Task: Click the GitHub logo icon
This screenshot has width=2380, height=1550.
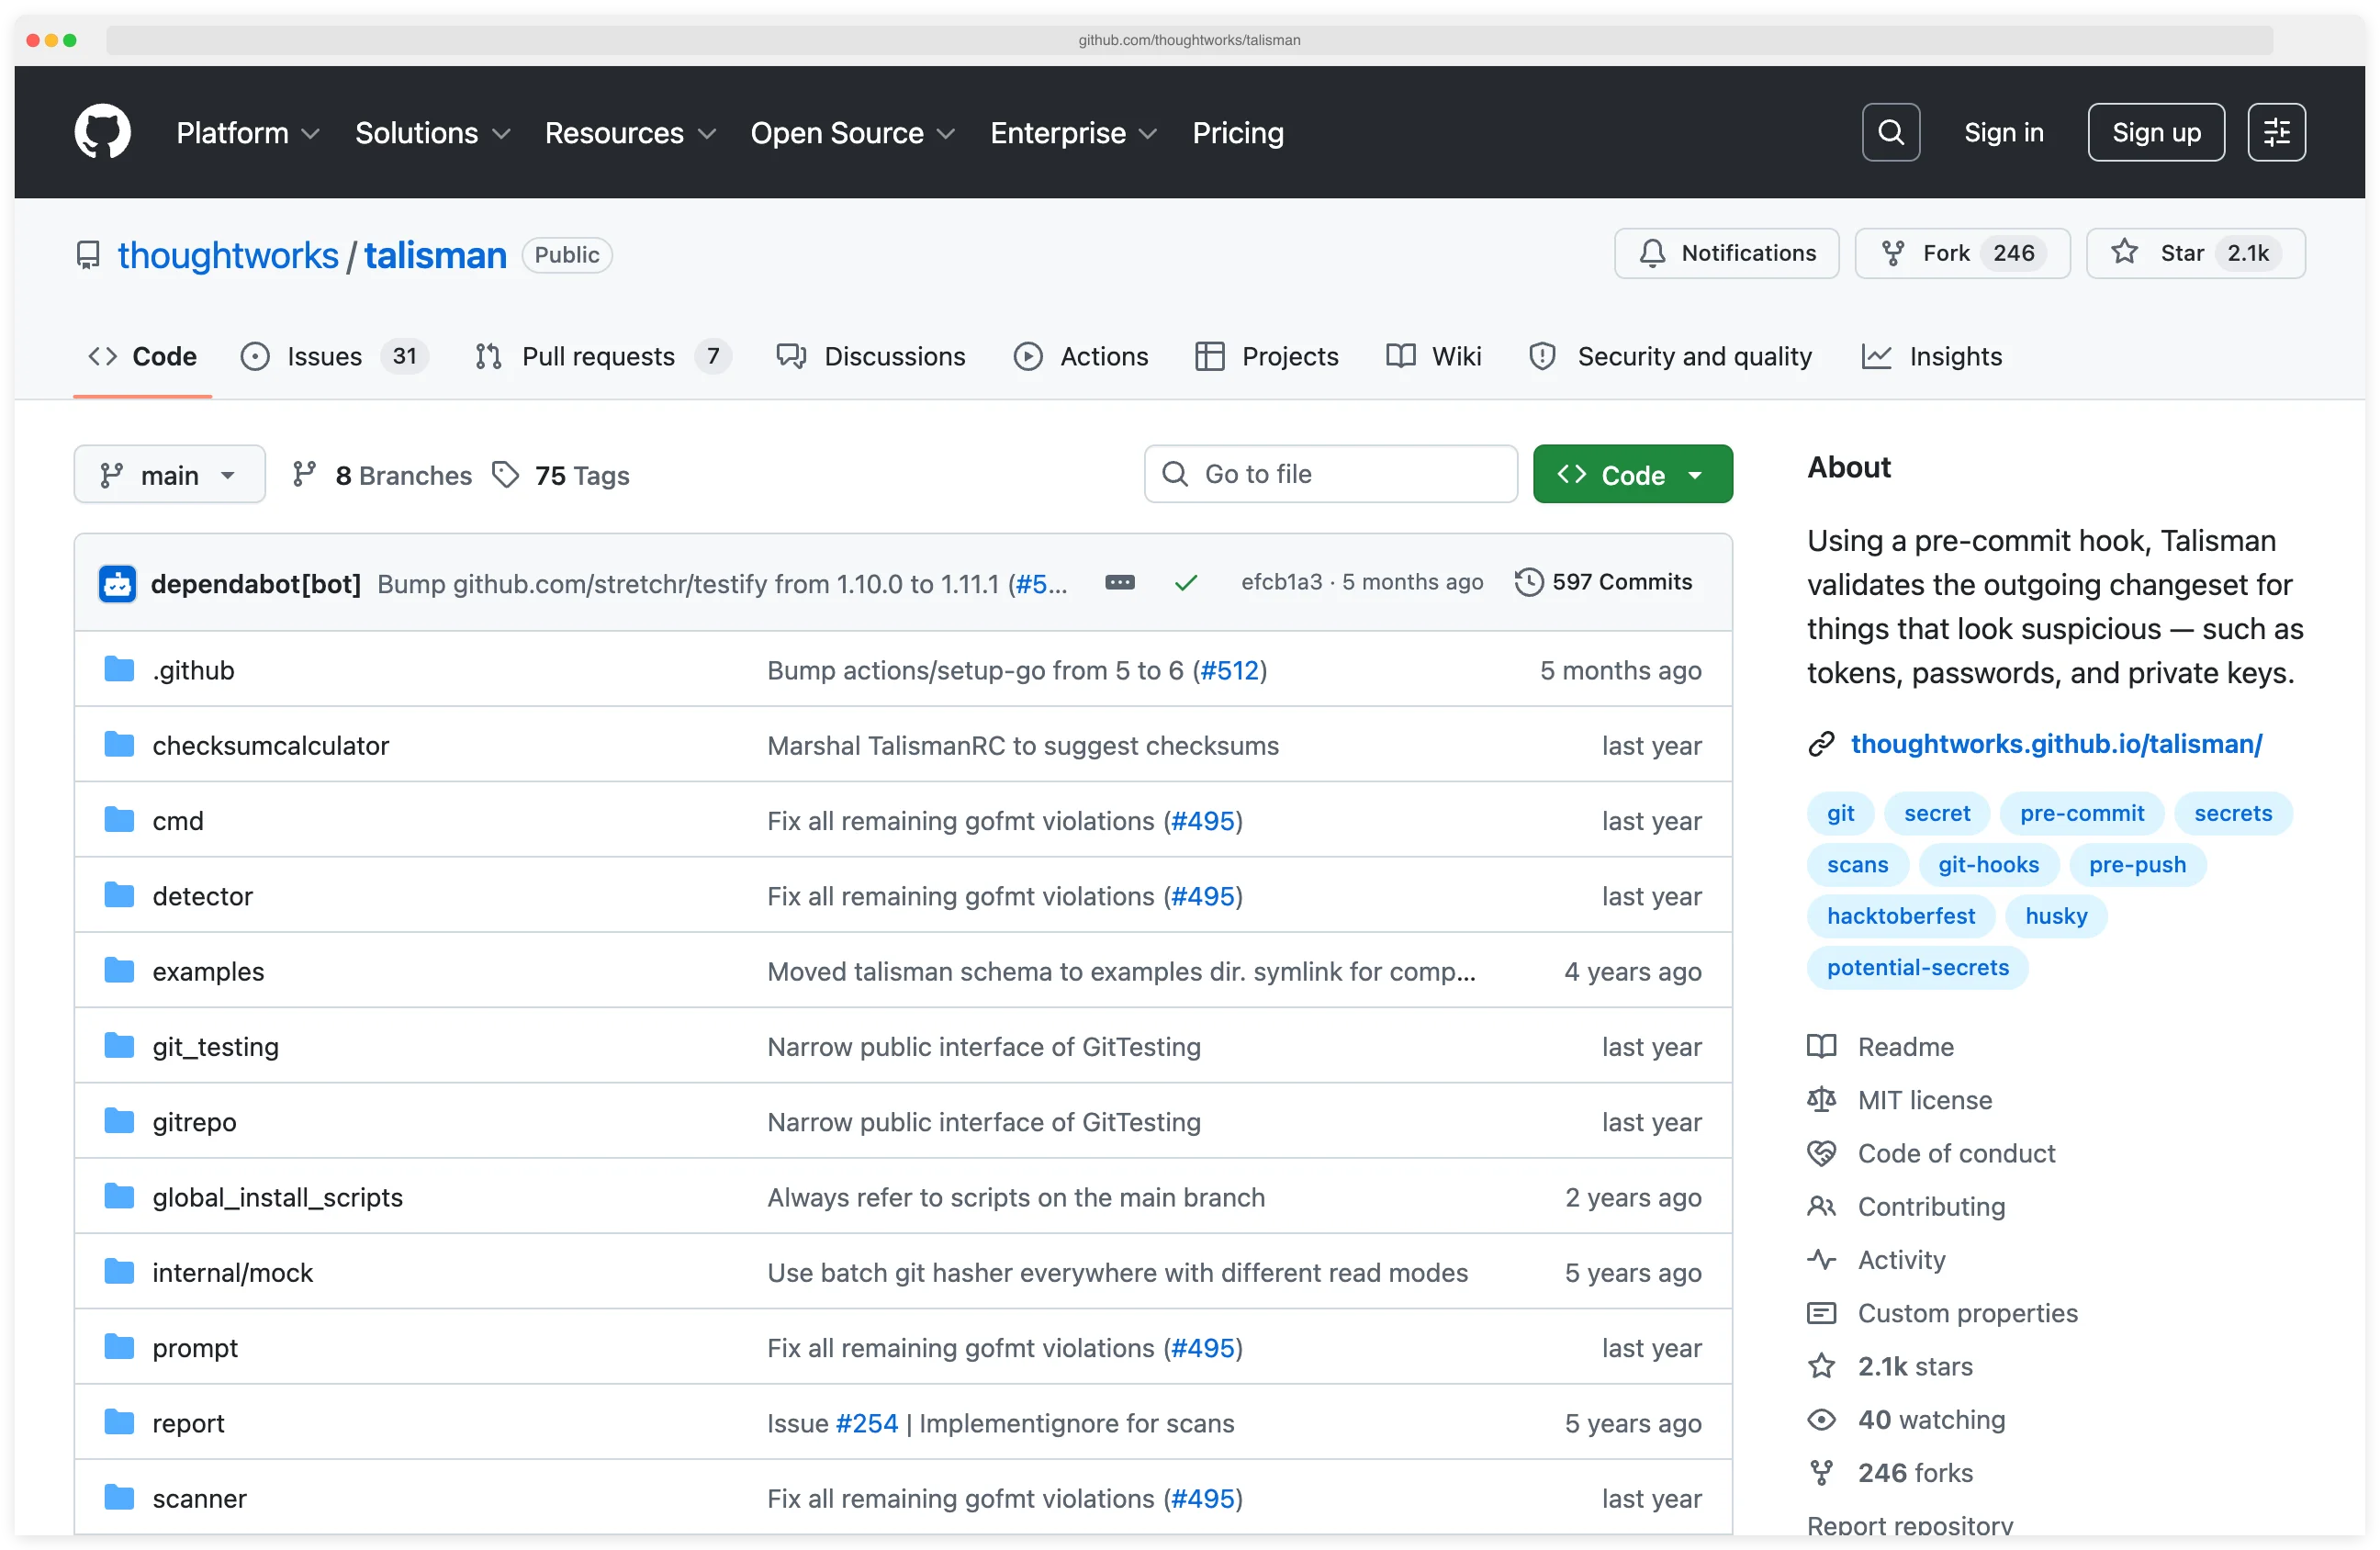Action: click(102, 131)
